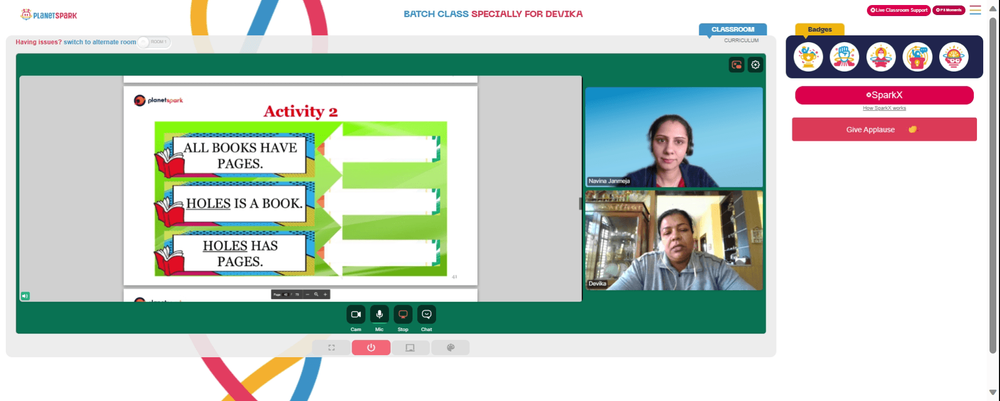The height and width of the screenshot is (401, 1000).
Task: Click the PlanetSpark logo
Action: tap(48, 14)
